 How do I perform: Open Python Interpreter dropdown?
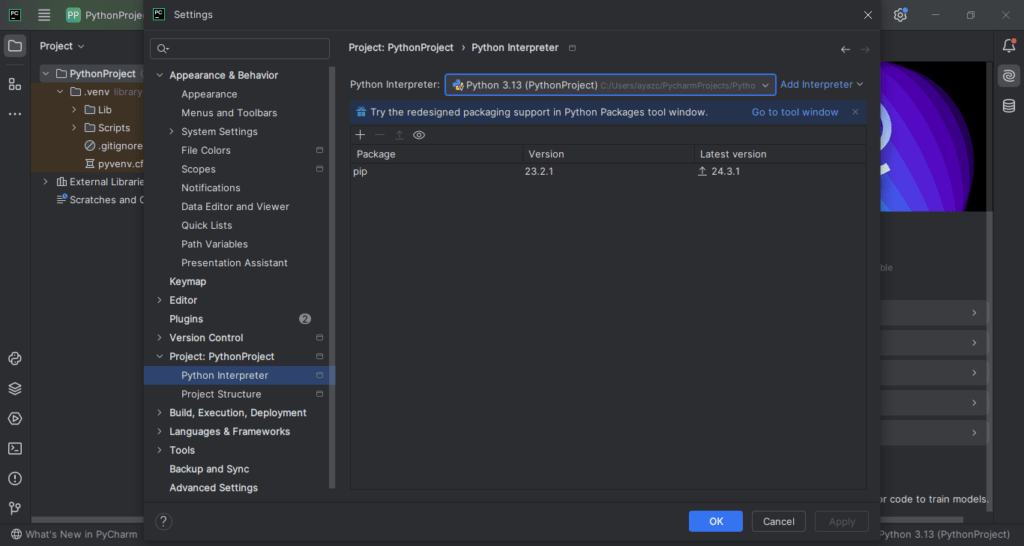click(611, 85)
